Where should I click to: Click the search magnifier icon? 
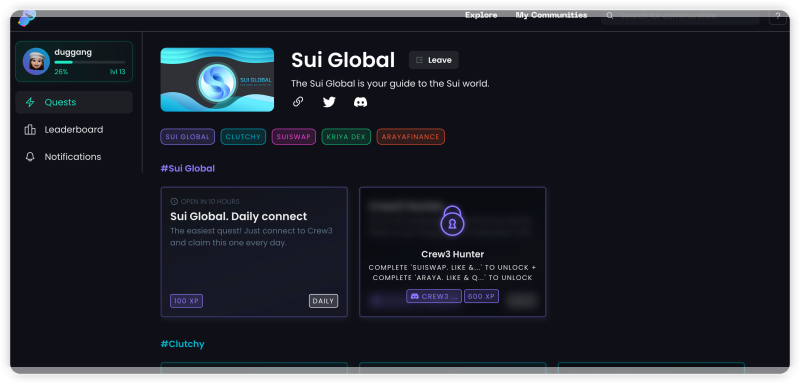tap(610, 16)
